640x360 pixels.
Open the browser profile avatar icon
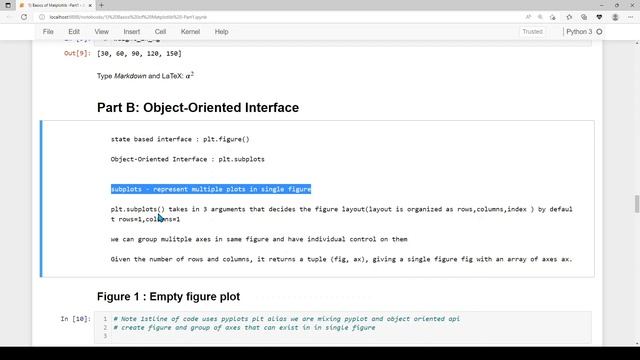coord(615,17)
